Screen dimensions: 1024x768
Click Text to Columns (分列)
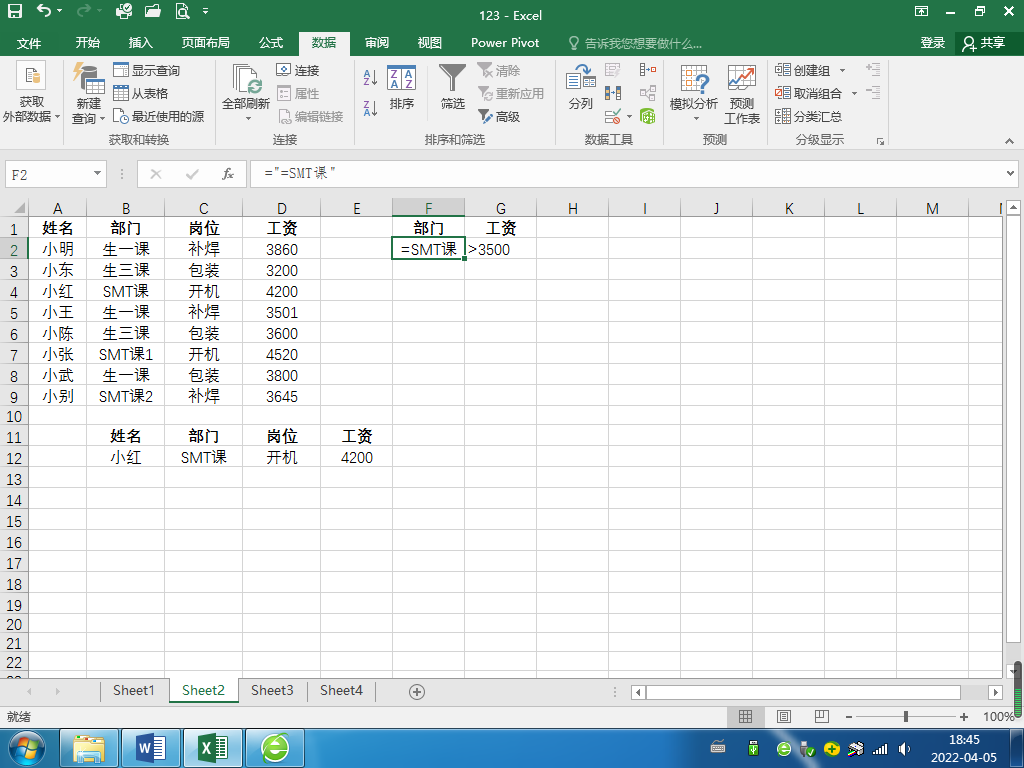581,87
